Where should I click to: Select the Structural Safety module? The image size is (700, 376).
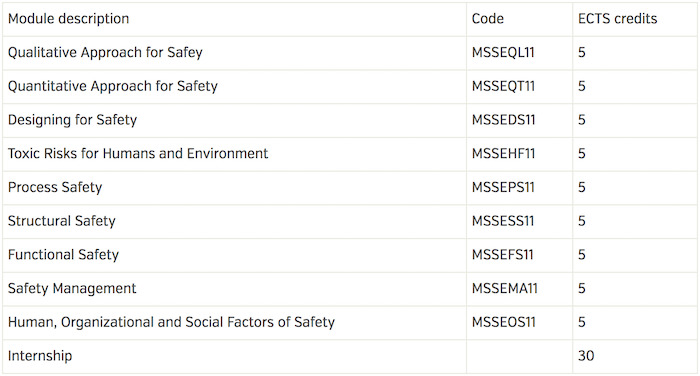pyautogui.click(x=62, y=221)
